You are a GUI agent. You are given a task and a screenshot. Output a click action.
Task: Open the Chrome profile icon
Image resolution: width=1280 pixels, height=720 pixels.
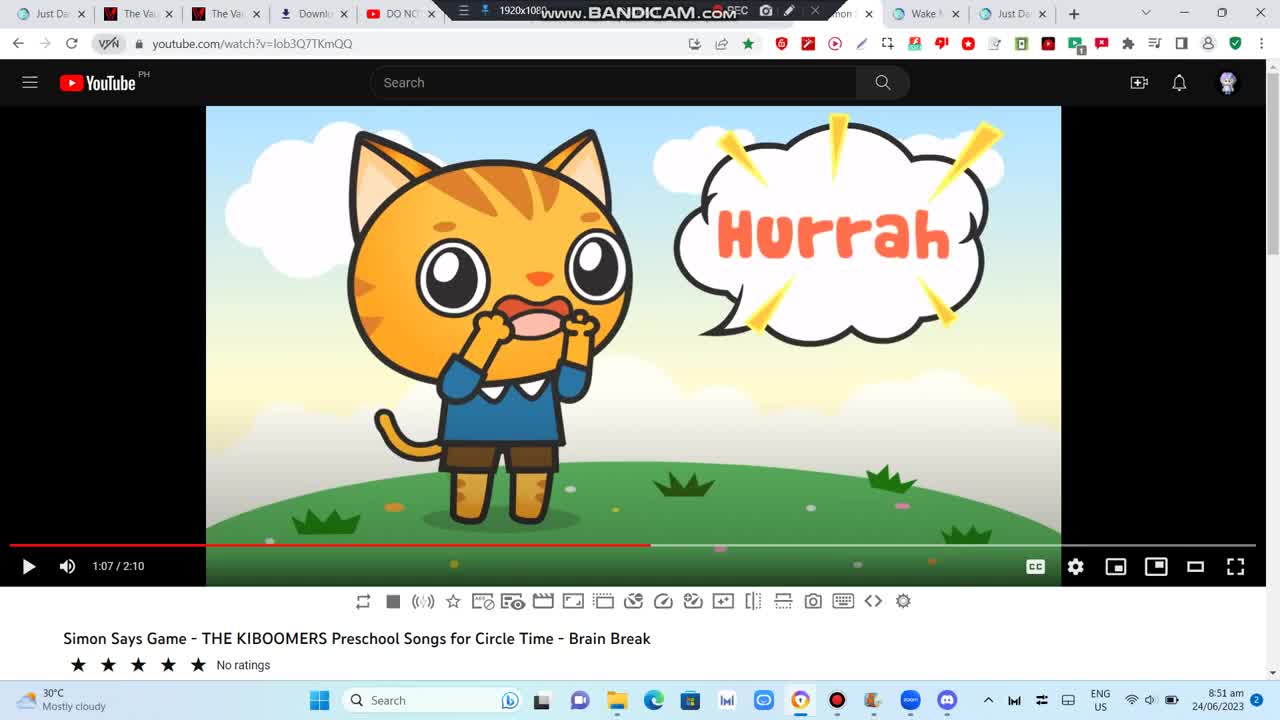point(1208,44)
